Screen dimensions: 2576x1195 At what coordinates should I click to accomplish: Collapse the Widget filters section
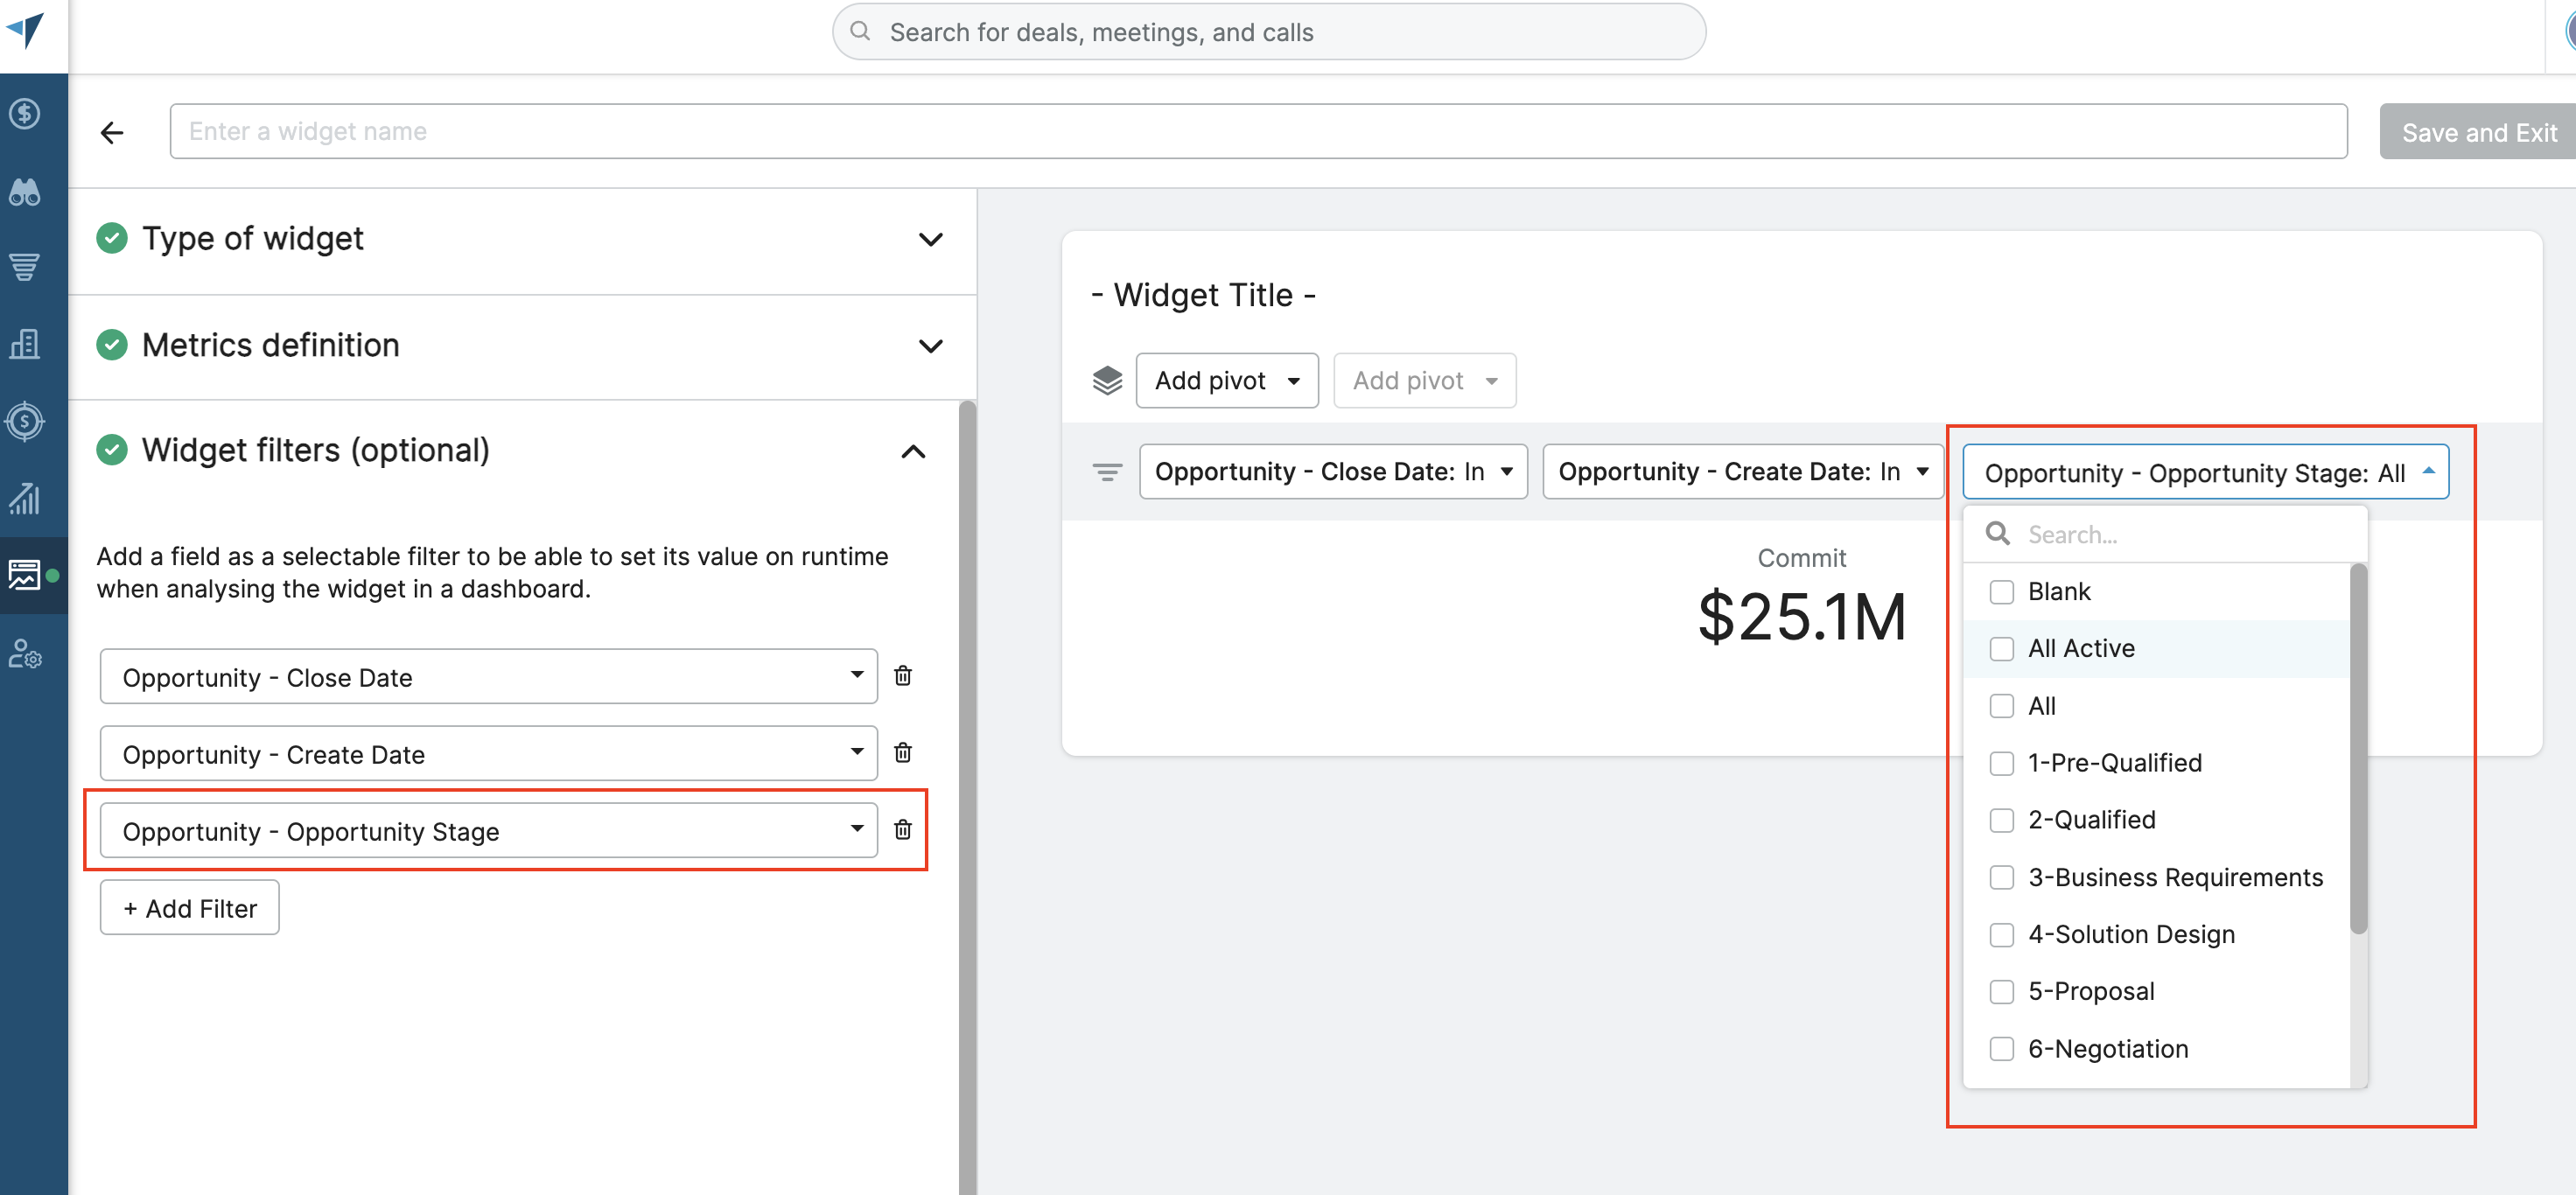pyautogui.click(x=913, y=452)
